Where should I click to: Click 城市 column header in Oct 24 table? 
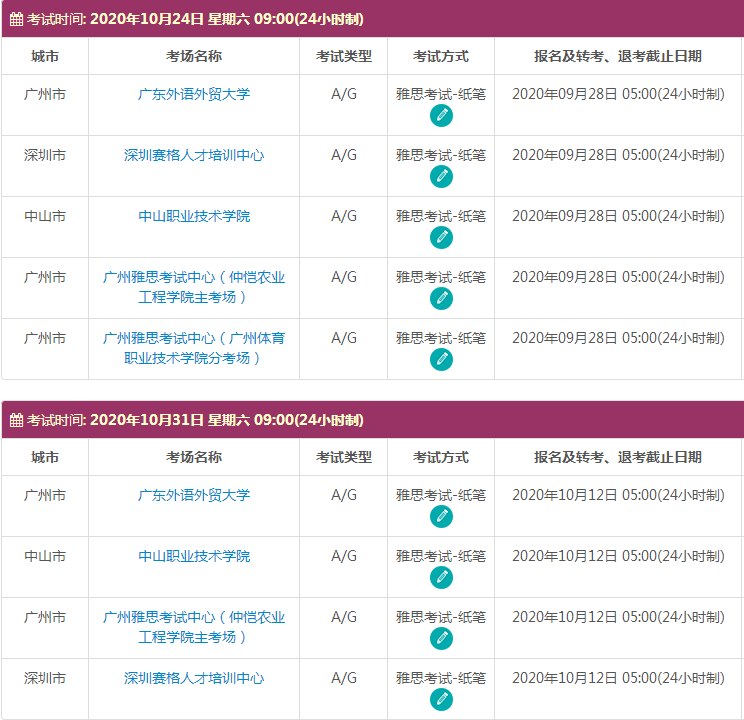coord(45,56)
